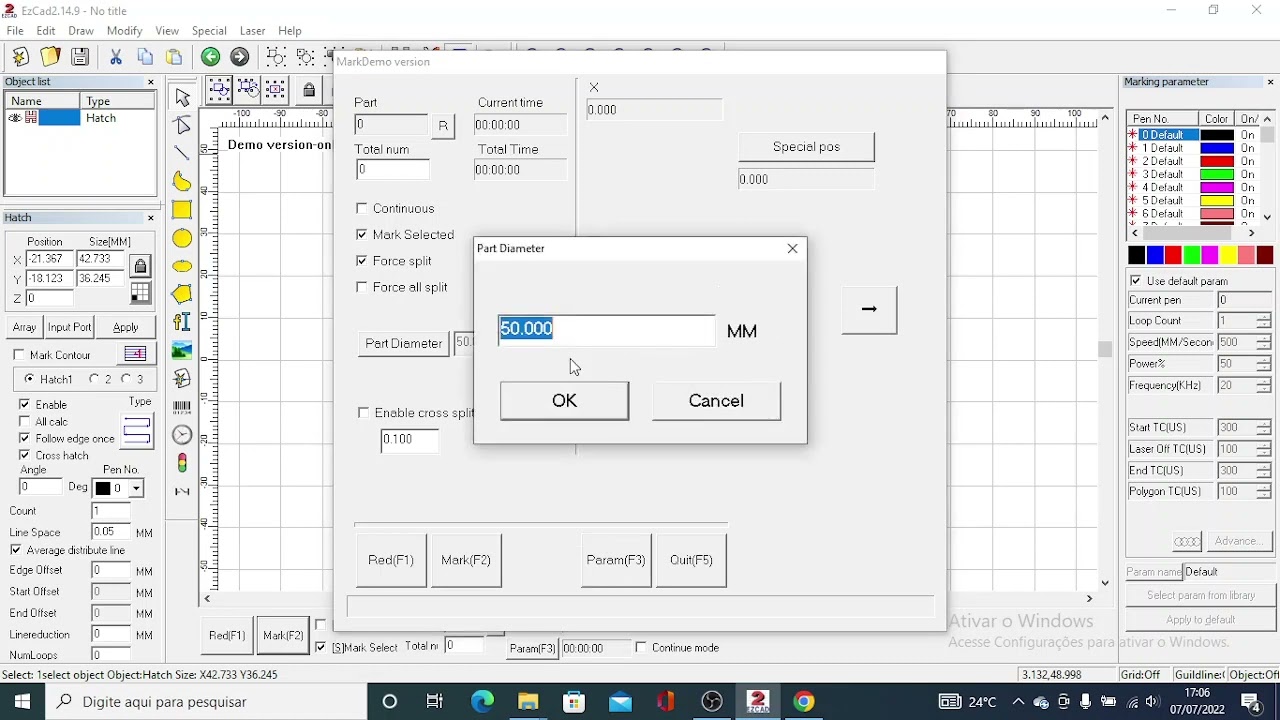Open the hatch Pen No. dropdown
The height and width of the screenshot is (720, 1280).
pyautogui.click(x=137, y=488)
